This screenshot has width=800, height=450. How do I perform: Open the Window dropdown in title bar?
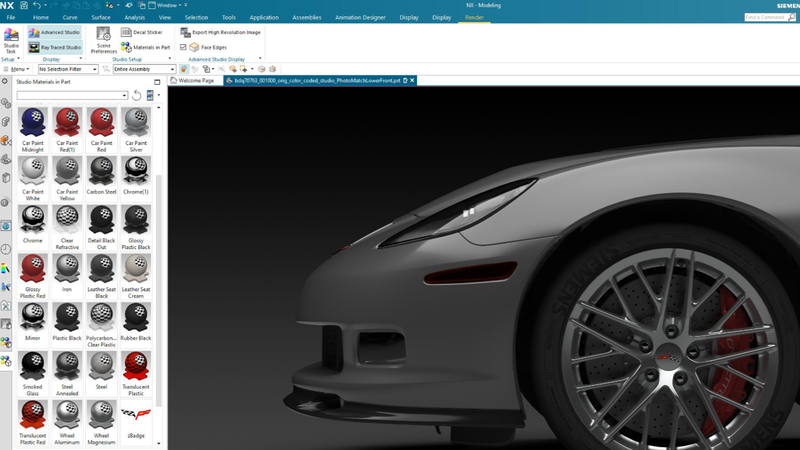167,5
